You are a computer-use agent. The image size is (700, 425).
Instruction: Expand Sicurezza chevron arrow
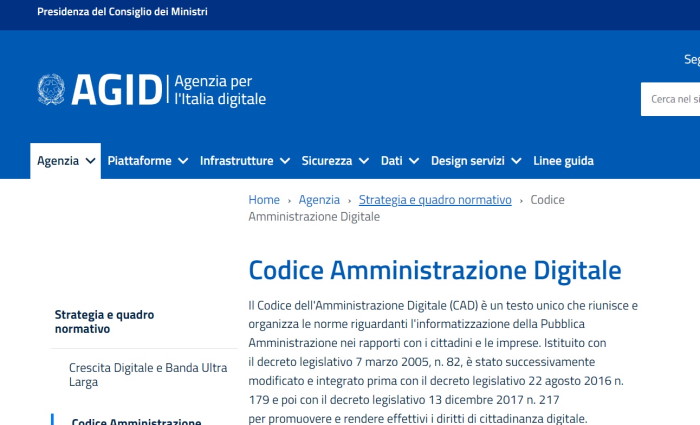pos(364,161)
